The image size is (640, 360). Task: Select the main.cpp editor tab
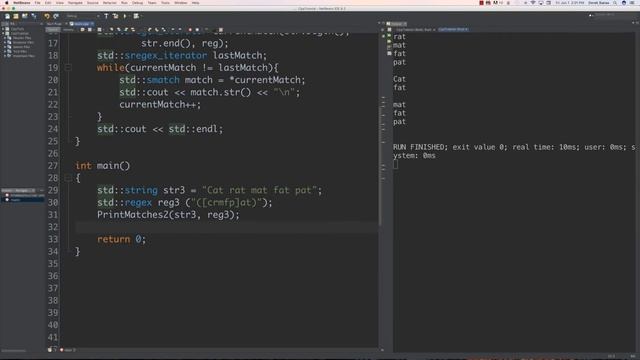point(81,24)
